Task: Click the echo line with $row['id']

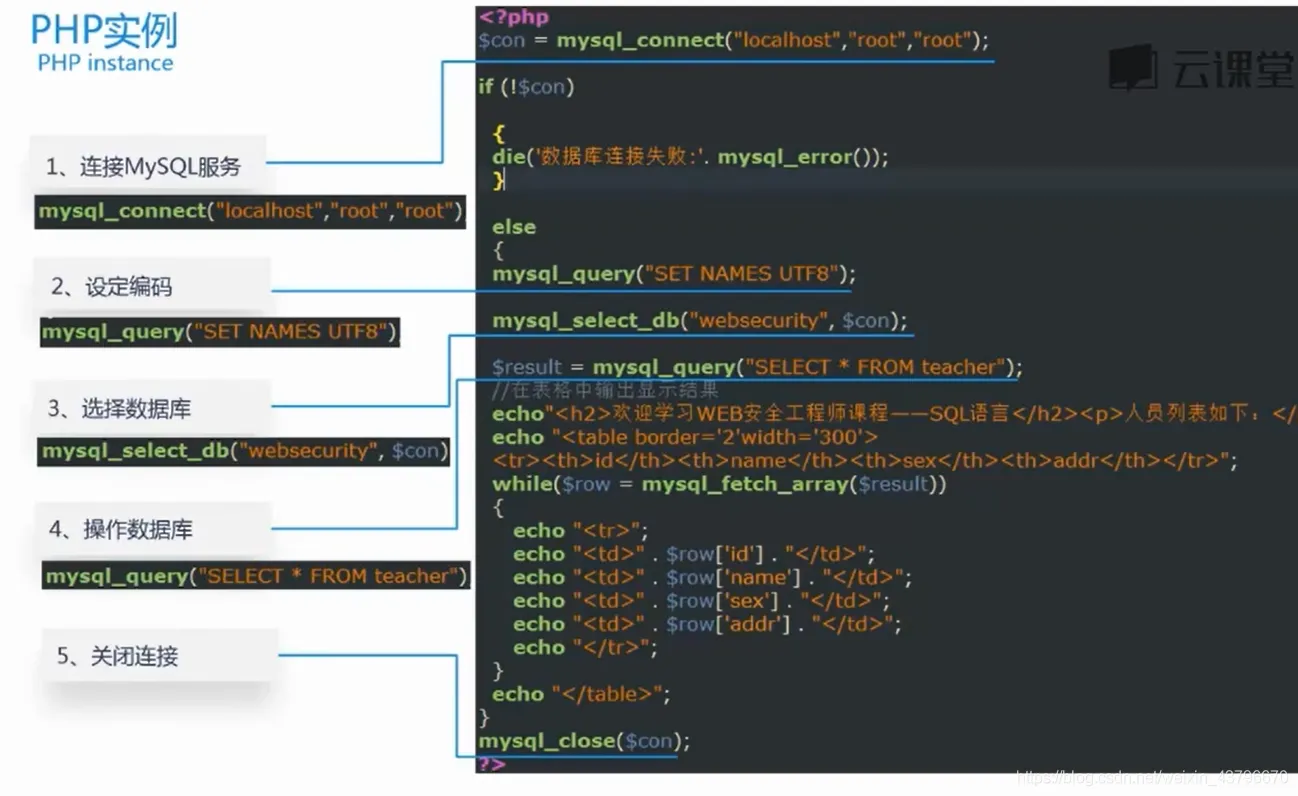Action: tap(694, 554)
